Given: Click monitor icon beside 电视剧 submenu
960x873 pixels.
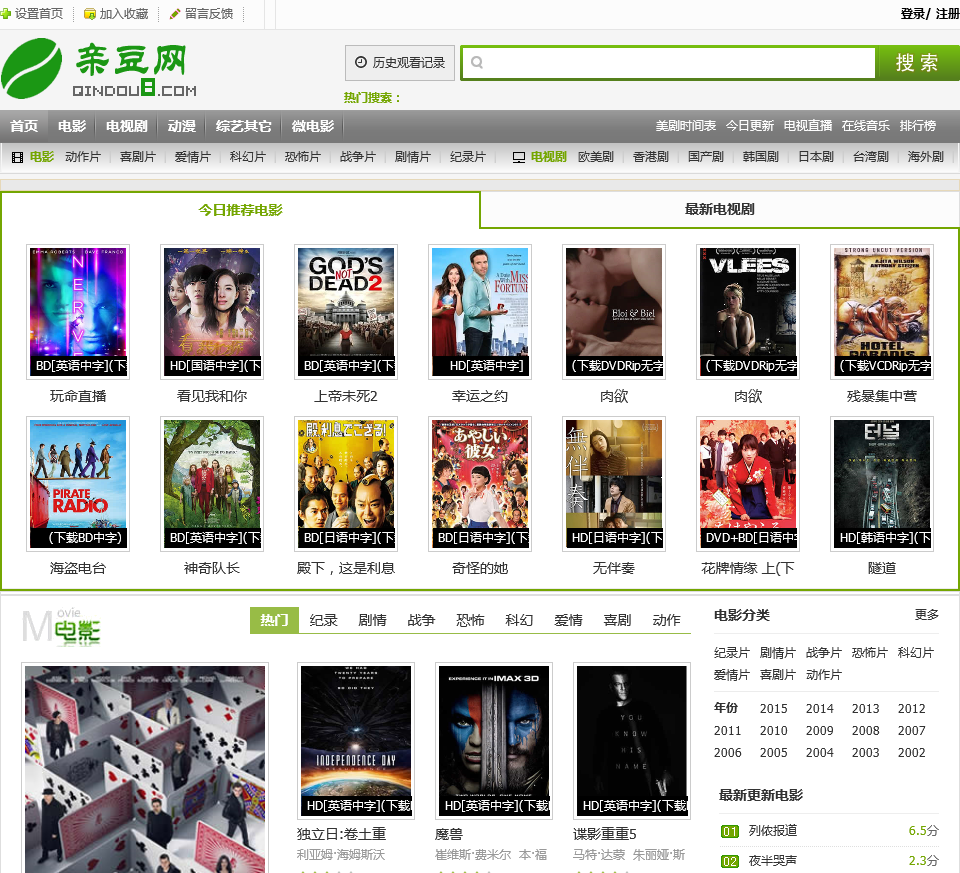Looking at the screenshot, I should (x=519, y=157).
